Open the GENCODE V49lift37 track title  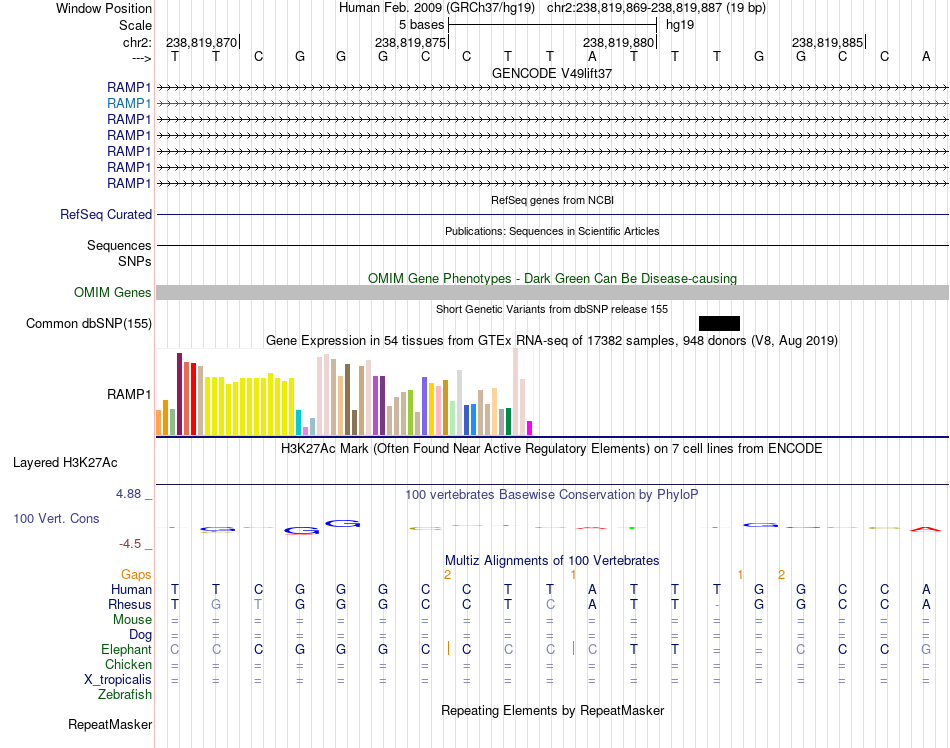552,73
